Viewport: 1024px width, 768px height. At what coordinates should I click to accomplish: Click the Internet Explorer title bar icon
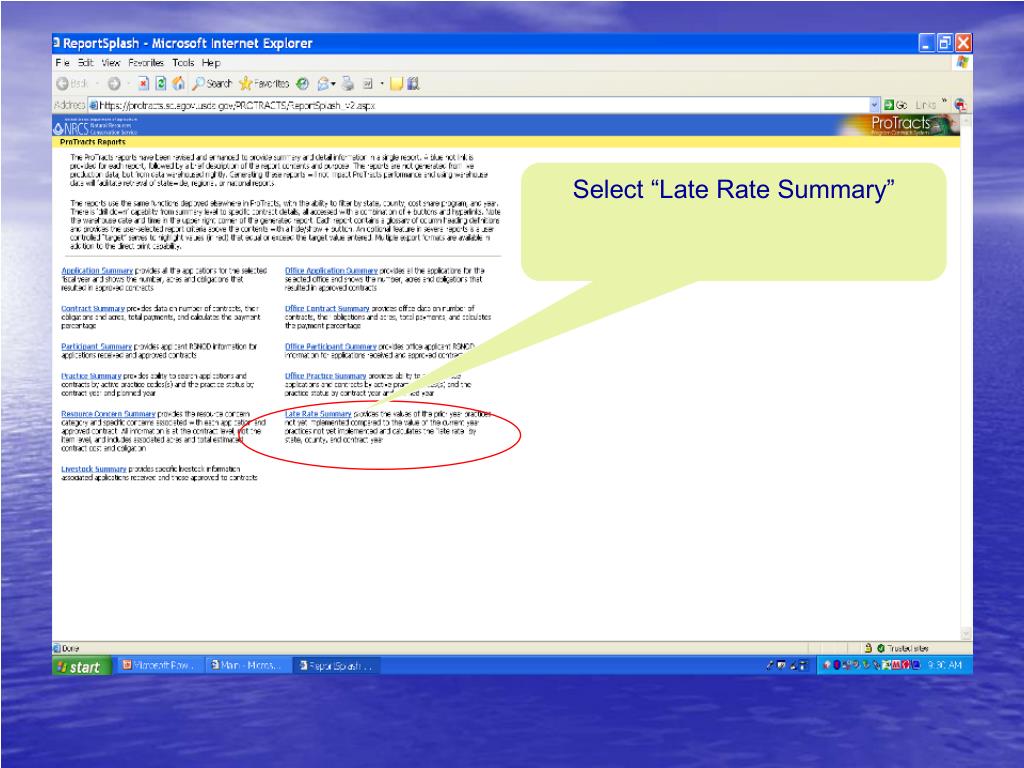[x=57, y=43]
